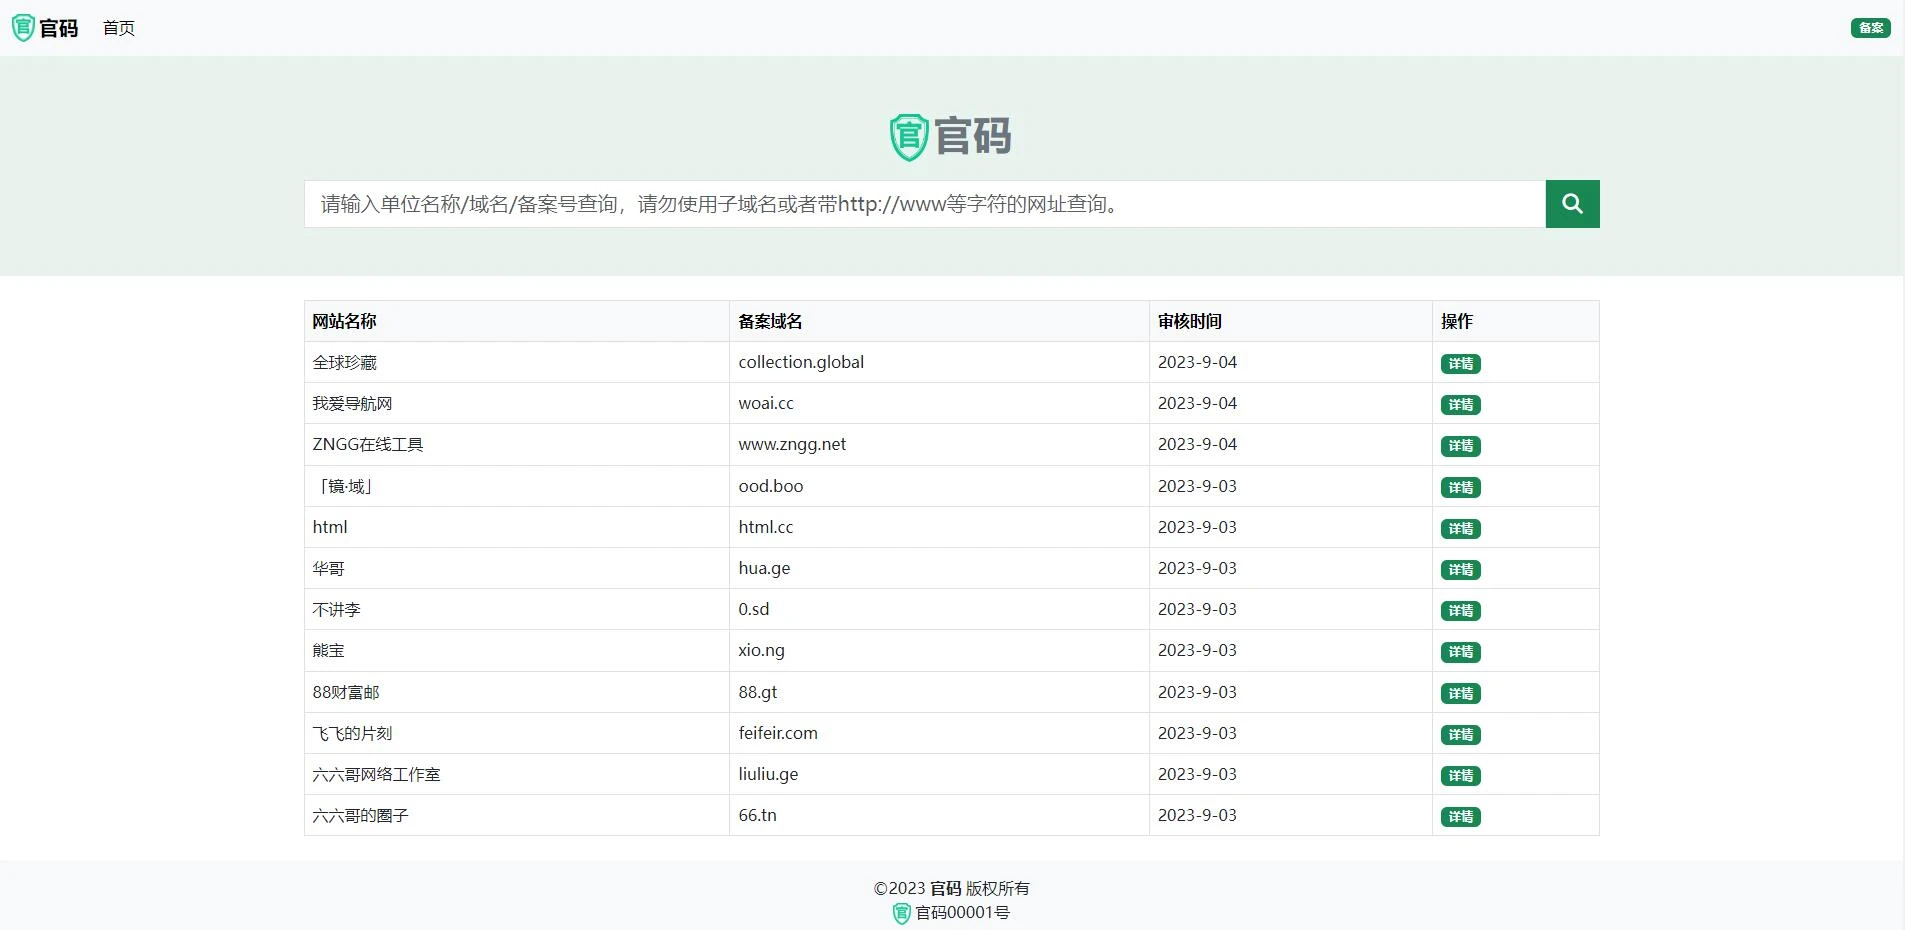The image size is (1905, 930).
Task: Click the magnifying glass search icon
Action: coord(1572,204)
